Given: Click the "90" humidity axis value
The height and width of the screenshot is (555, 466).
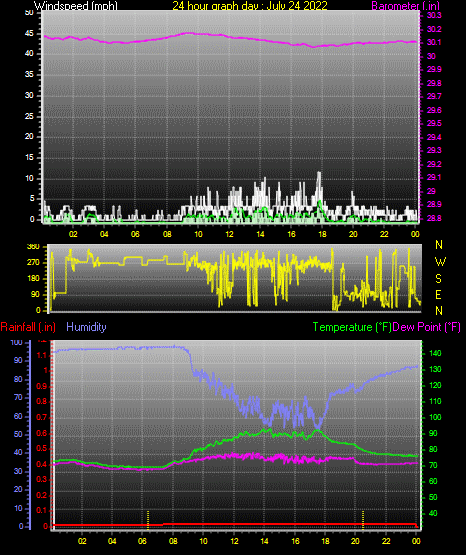Looking at the screenshot, I should pos(18,360).
